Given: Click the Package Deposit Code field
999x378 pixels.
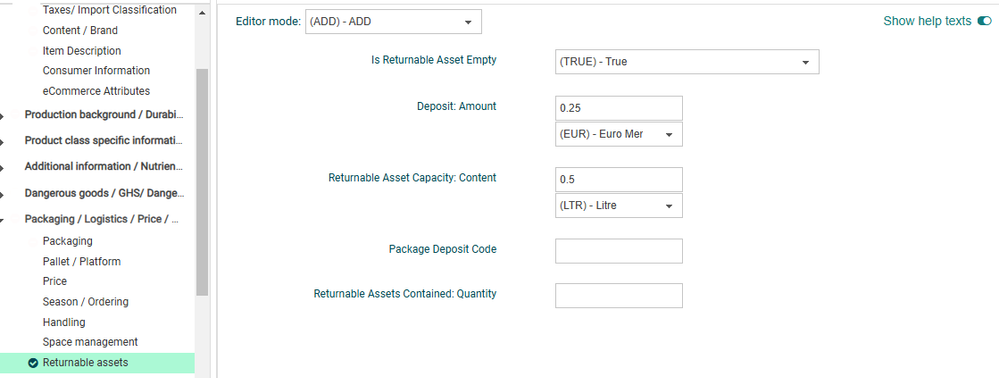Looking at the screenshot, I should tap(619, 251).
